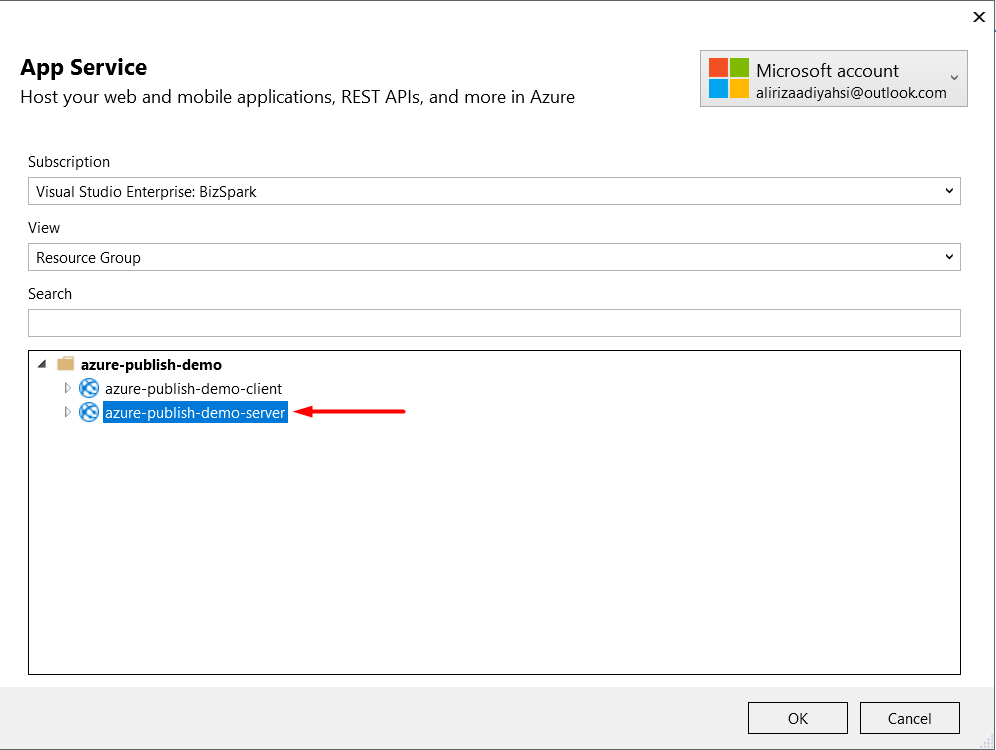
Task: Open the View dropdown showing Resource Group
Action: click(x=494, y=257)
